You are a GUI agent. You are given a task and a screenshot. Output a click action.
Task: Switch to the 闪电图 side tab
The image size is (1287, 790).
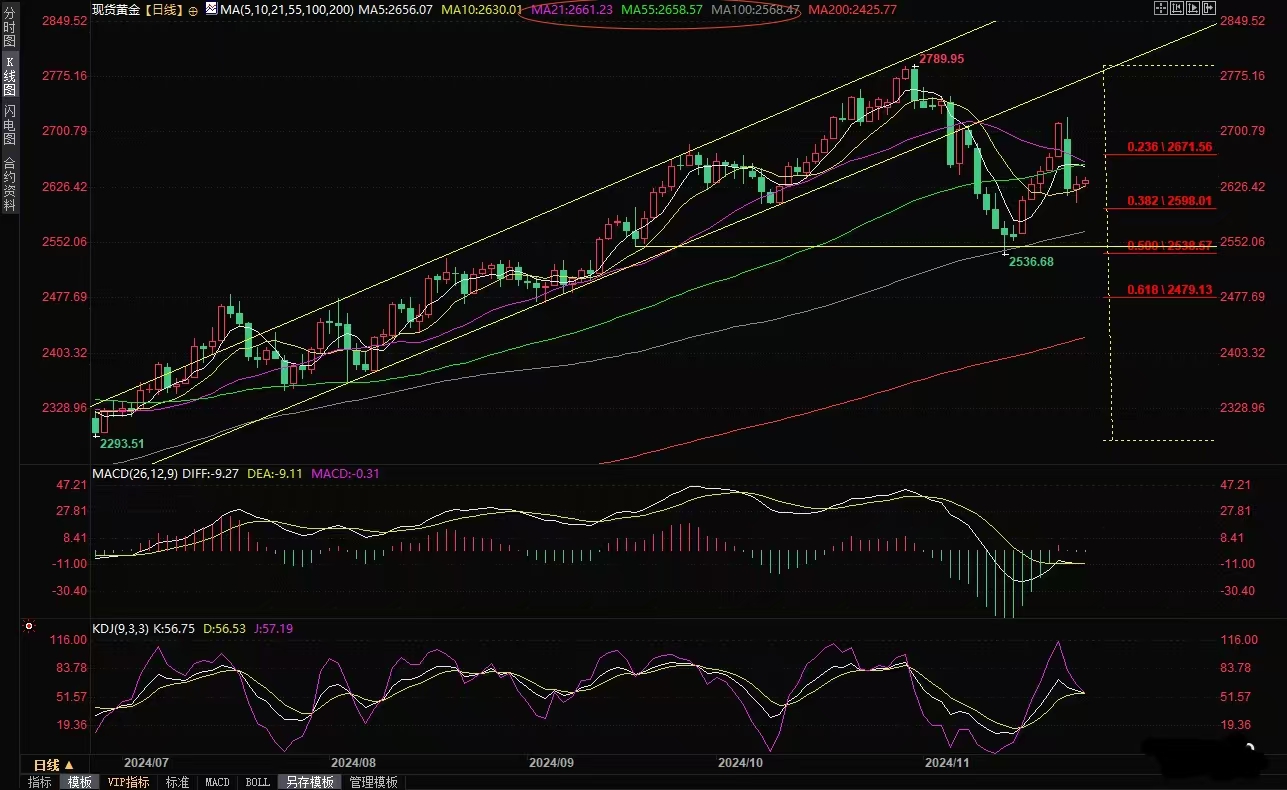pyautogui.click(x=10, y=125)
